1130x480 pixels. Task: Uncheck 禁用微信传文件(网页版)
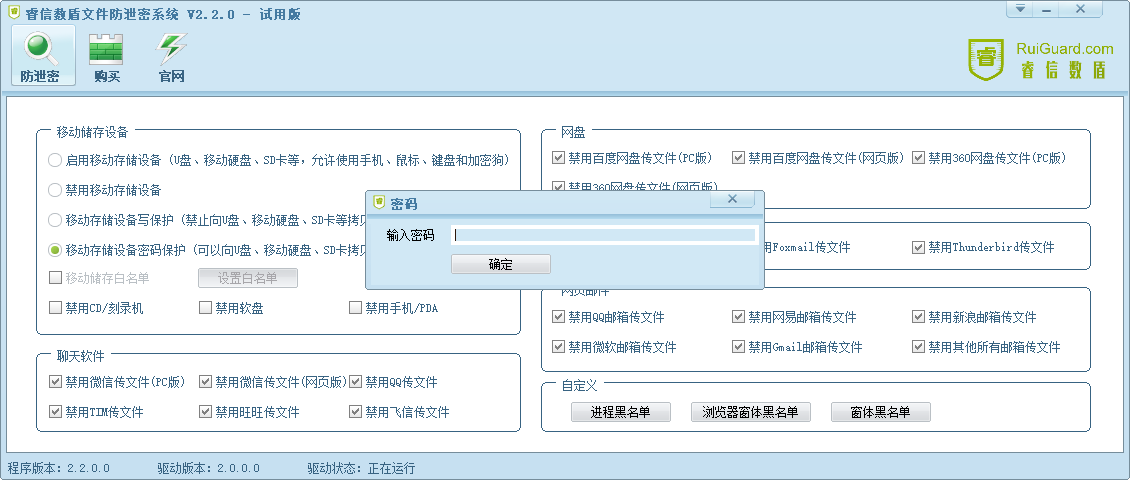tap(205, 382)
